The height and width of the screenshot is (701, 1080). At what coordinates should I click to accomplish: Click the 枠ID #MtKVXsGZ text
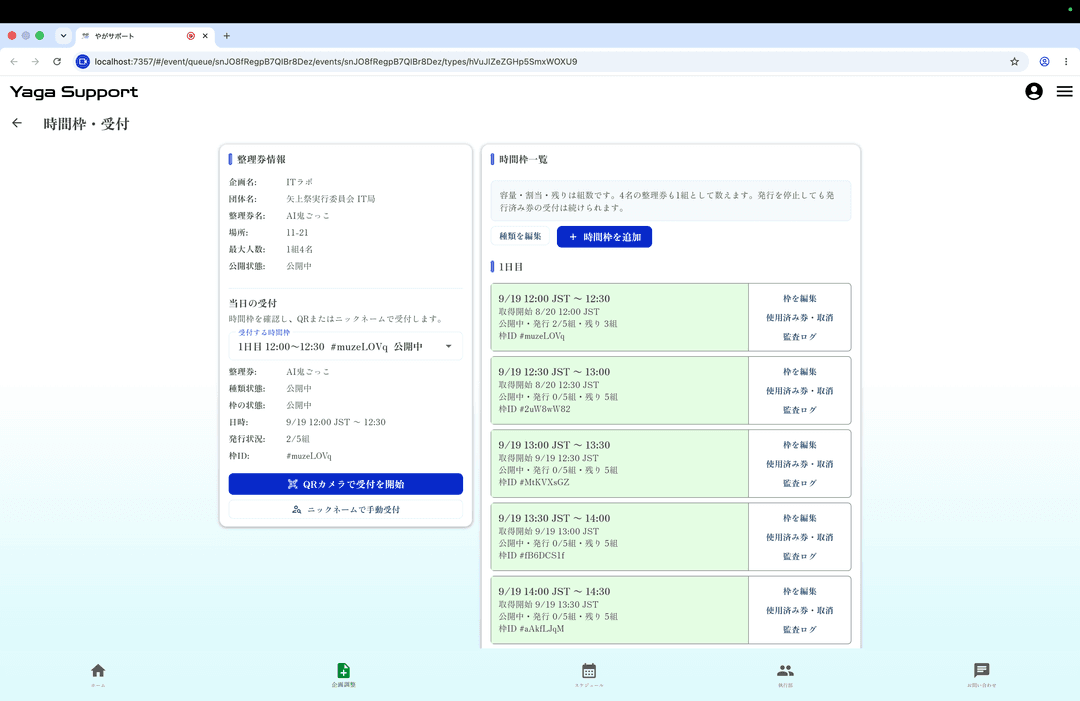click(534, 482)
